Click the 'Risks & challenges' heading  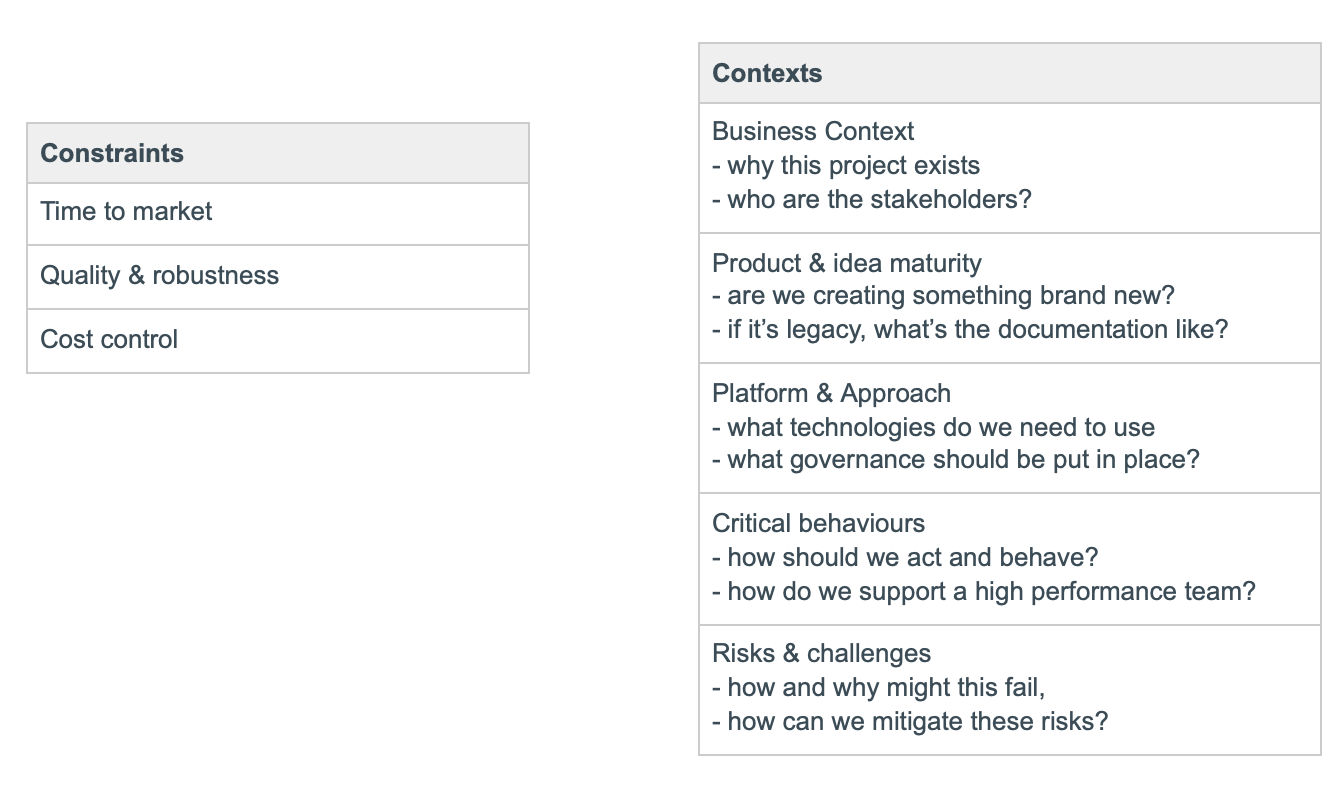click(821, 654)
